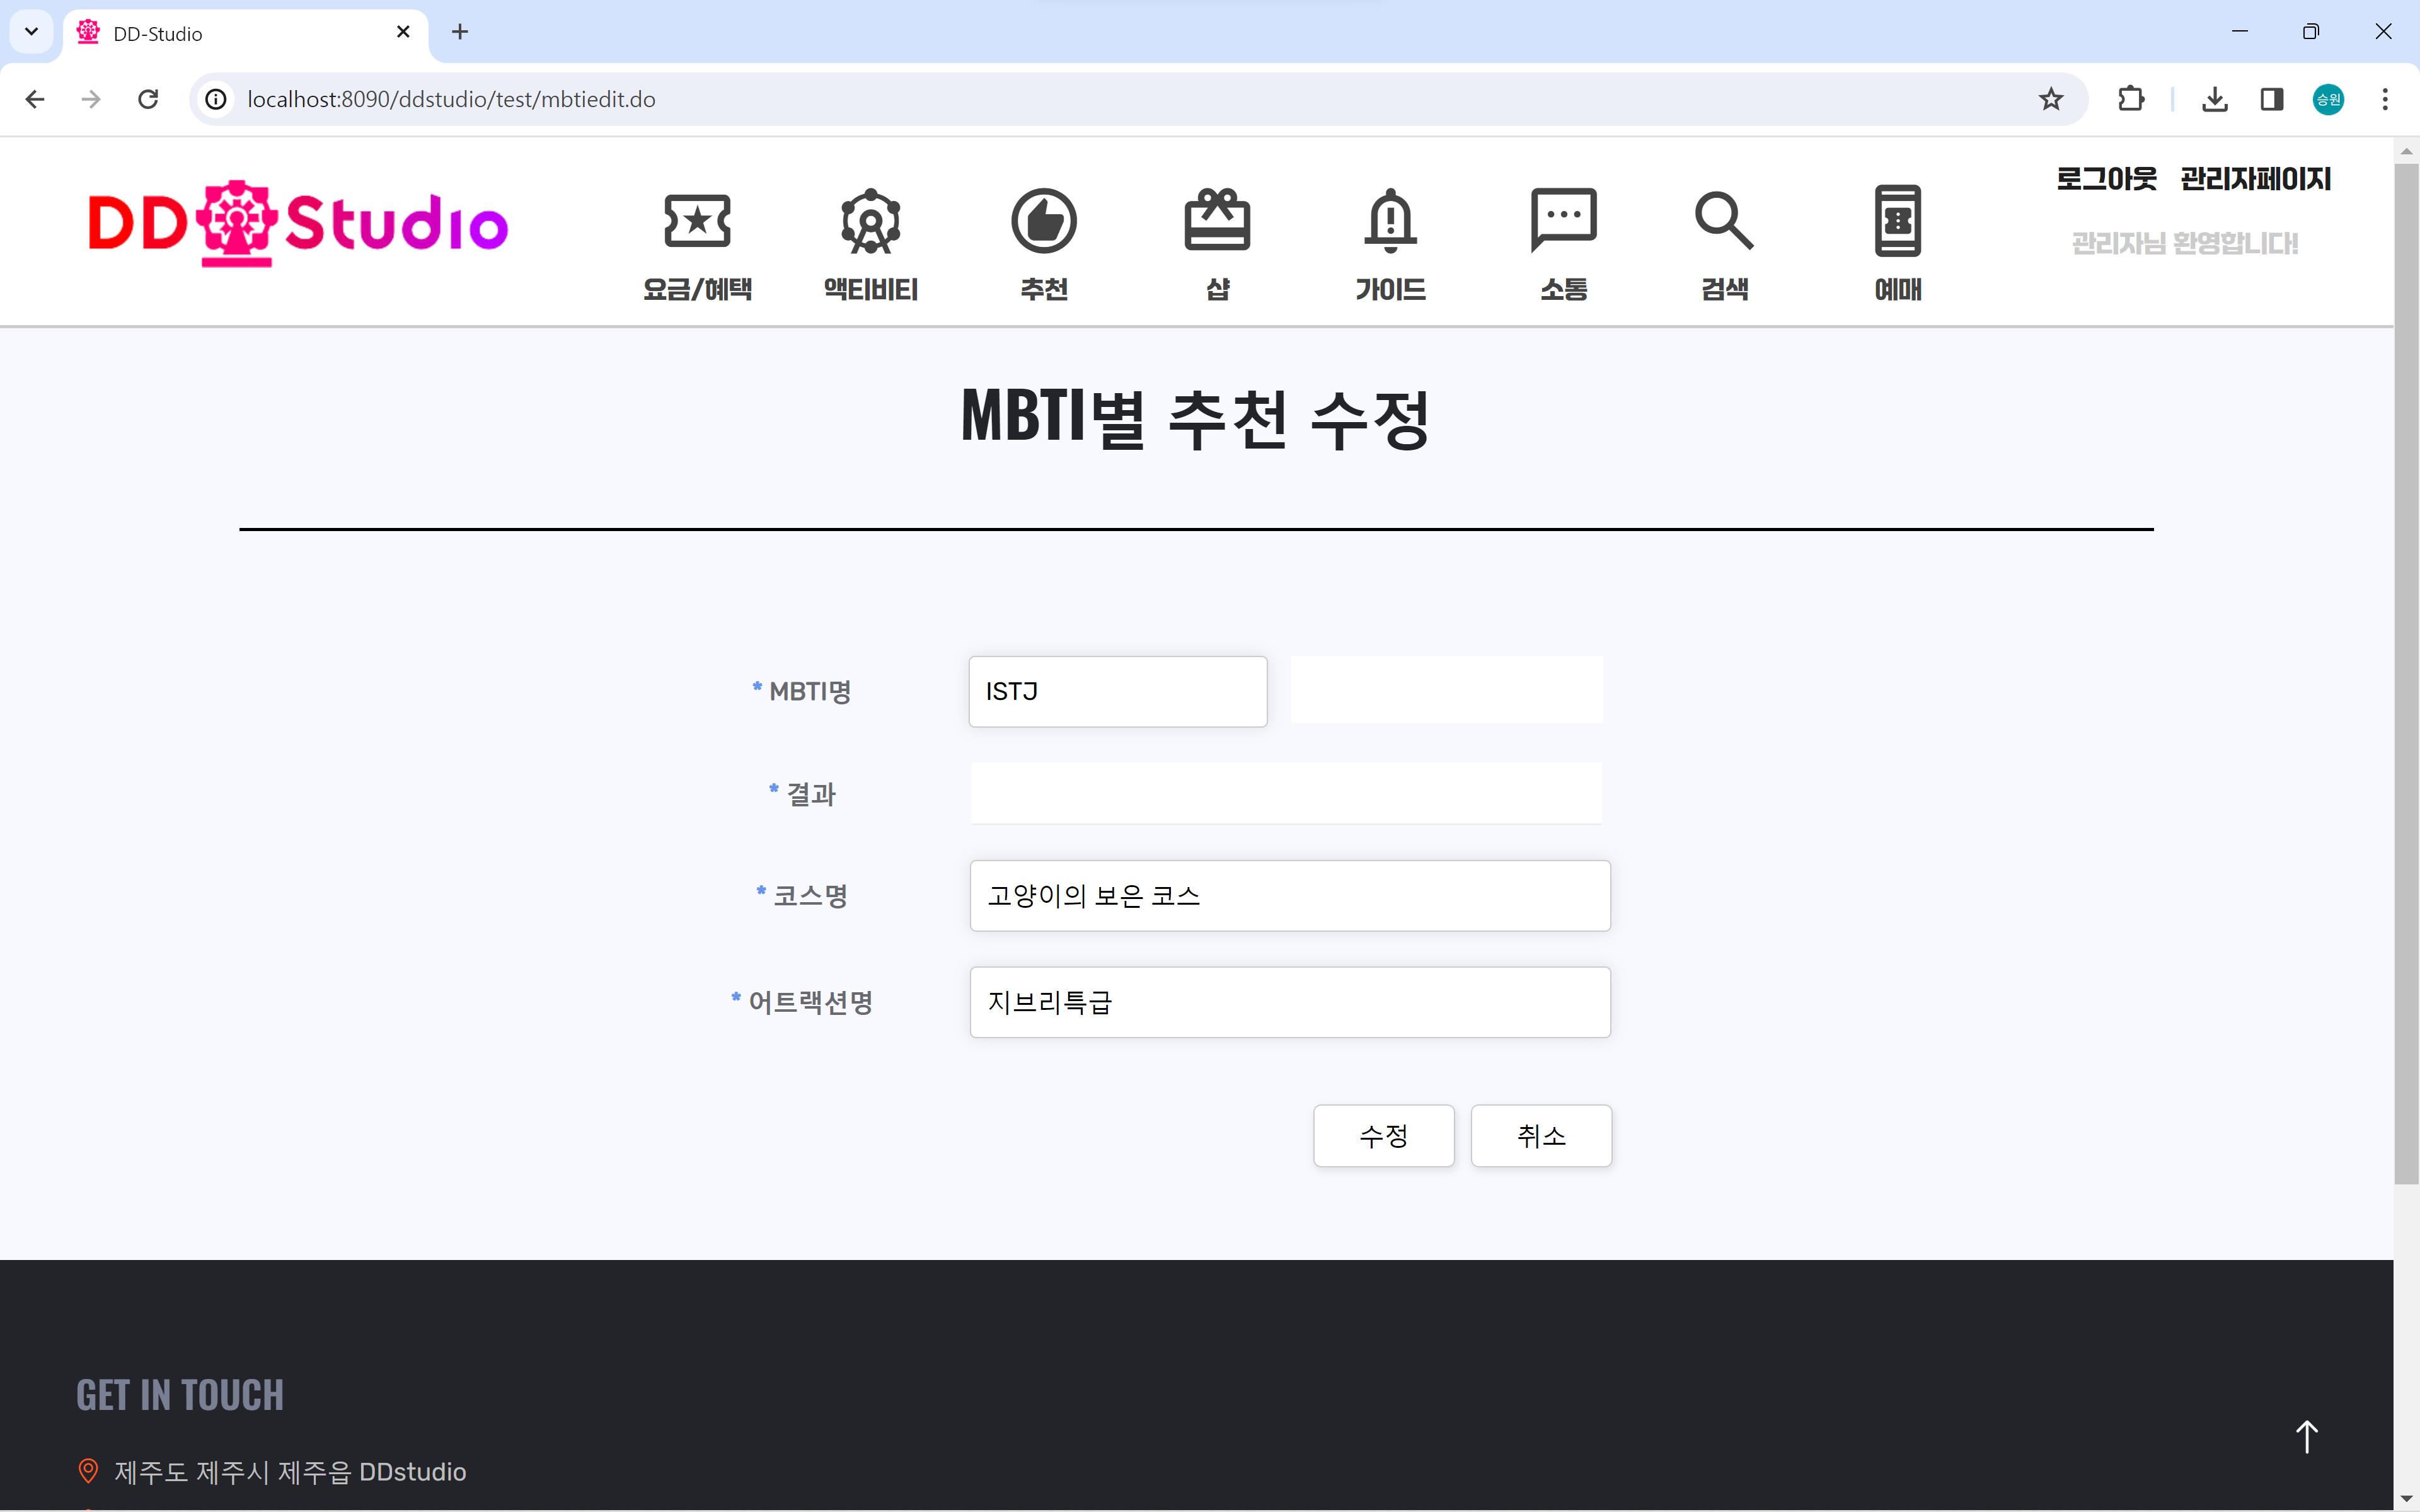2420x1512 pixels.
Task: Click the page vertical scrollbar
Action: click(x=2406, y=675)
